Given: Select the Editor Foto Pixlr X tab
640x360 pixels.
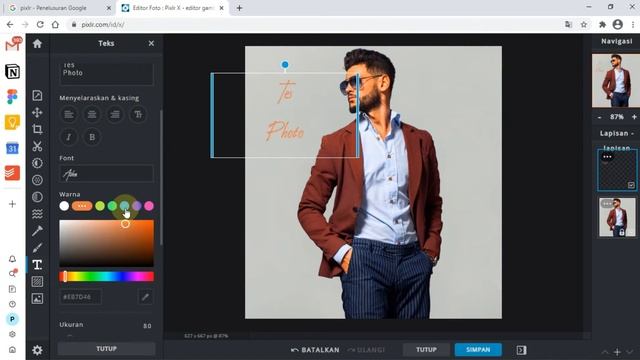Looking at the screenshot, I should coord(173,8).
